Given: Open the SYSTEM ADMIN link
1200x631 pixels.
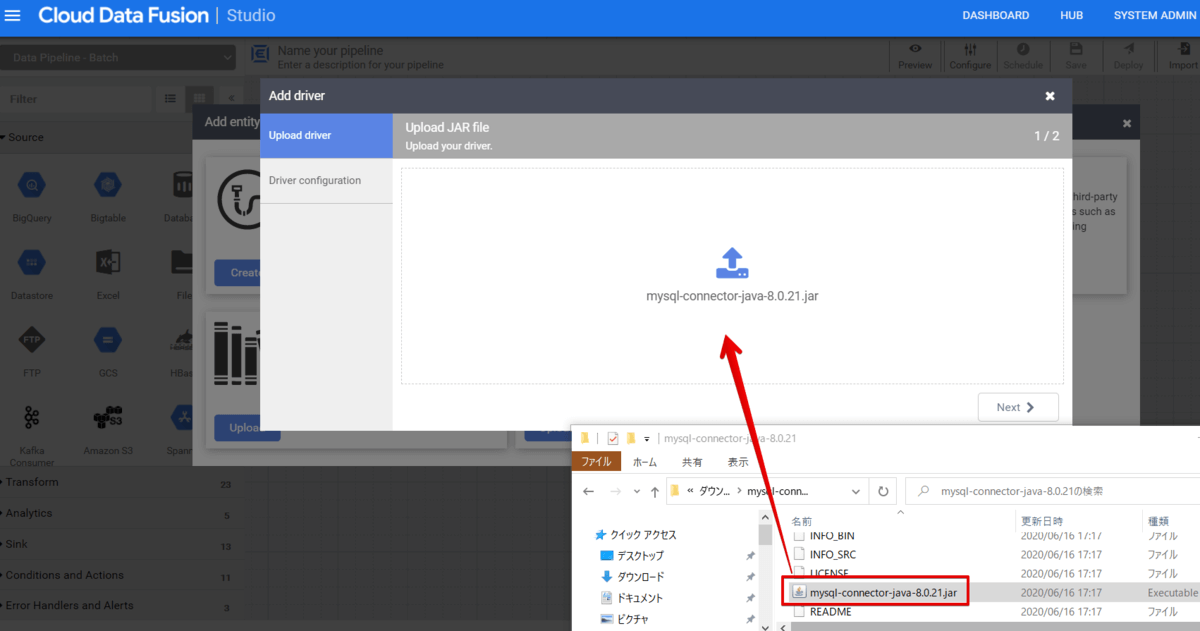Looking at the screenshot, I should tap(1156, 15).
